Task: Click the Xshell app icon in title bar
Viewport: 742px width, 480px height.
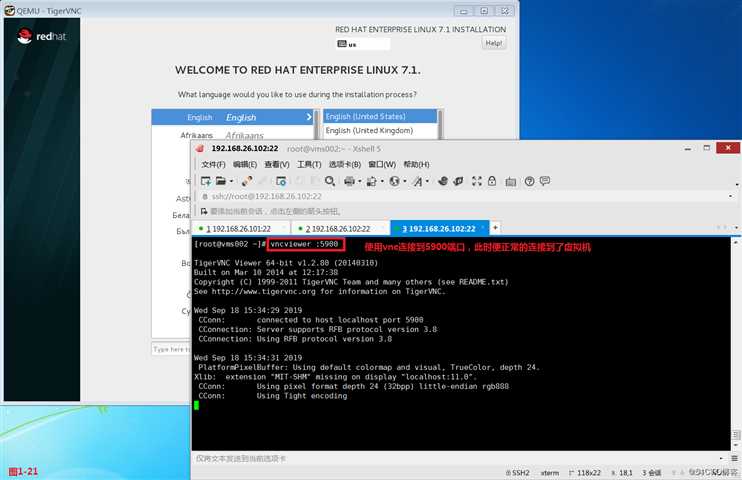Action: 200,149
